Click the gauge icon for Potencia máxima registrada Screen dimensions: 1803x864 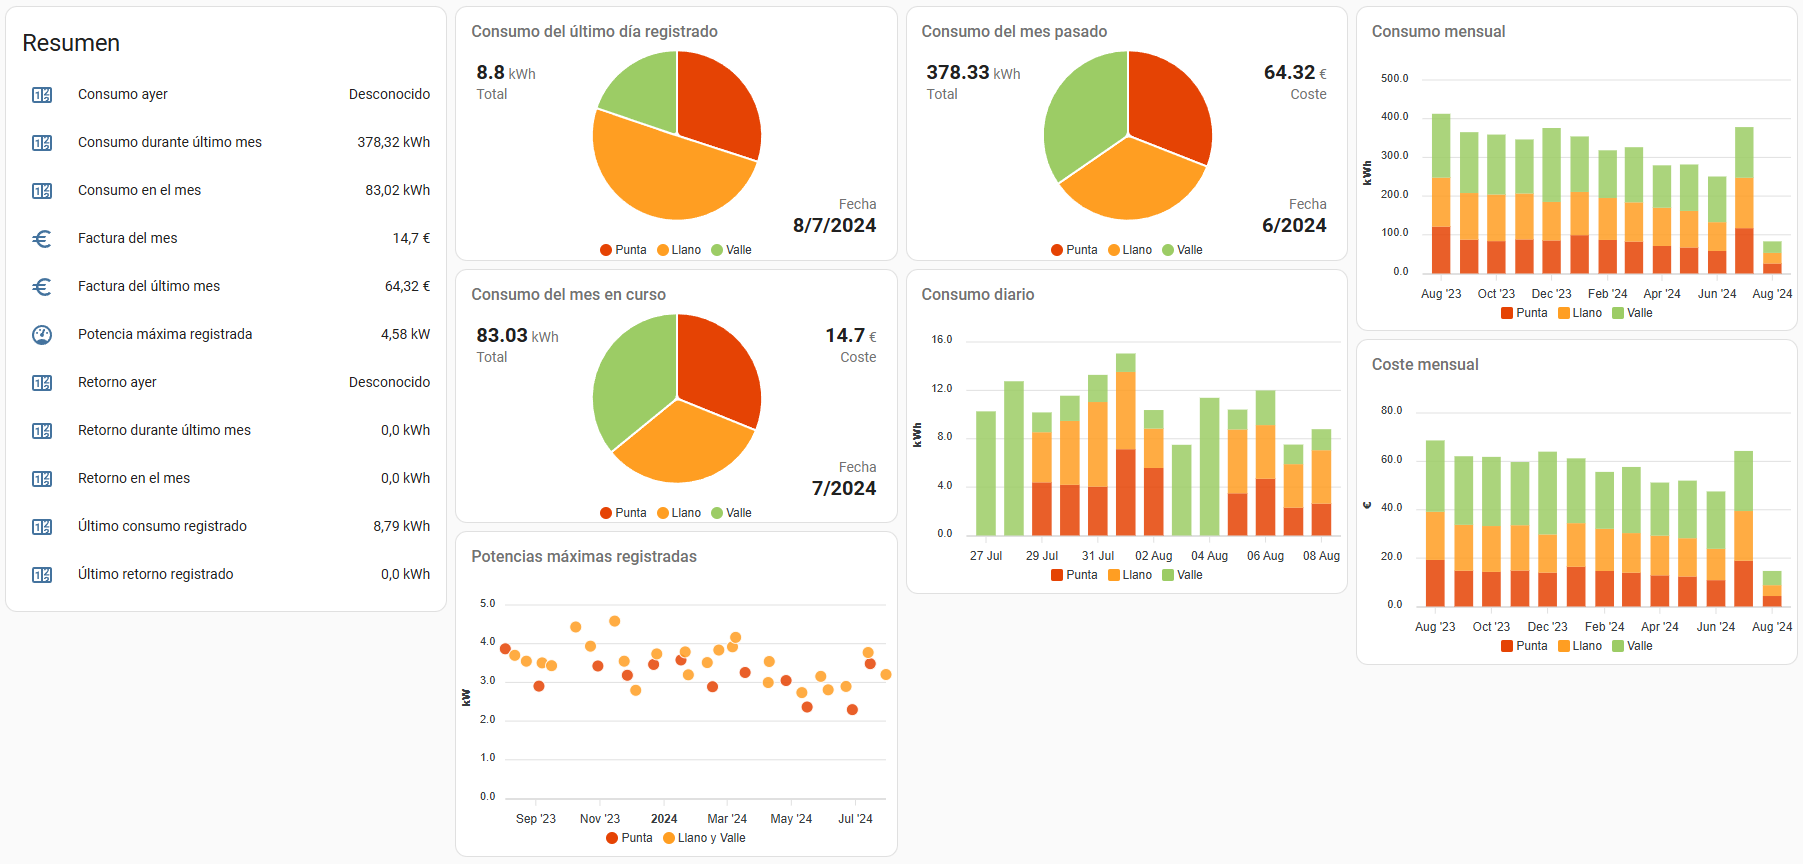[x=42, y=335]
